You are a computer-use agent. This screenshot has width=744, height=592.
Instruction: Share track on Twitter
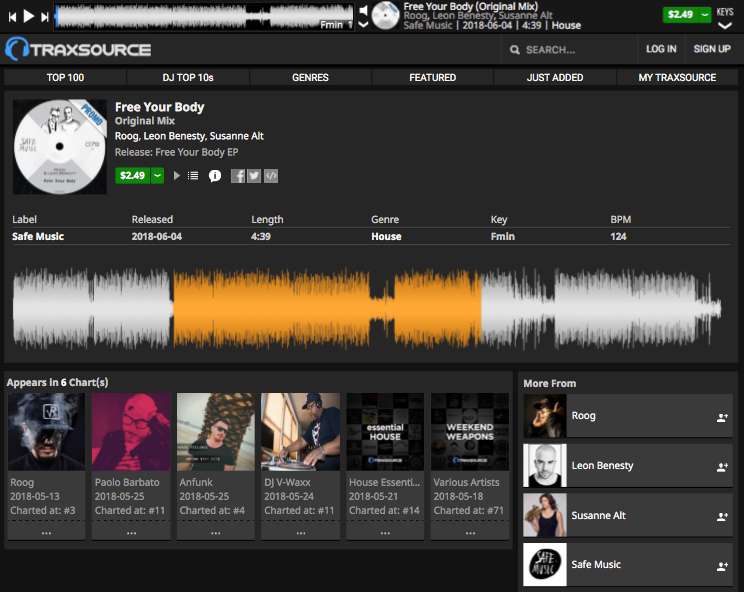pyautogui.click(x=254, y=176)
